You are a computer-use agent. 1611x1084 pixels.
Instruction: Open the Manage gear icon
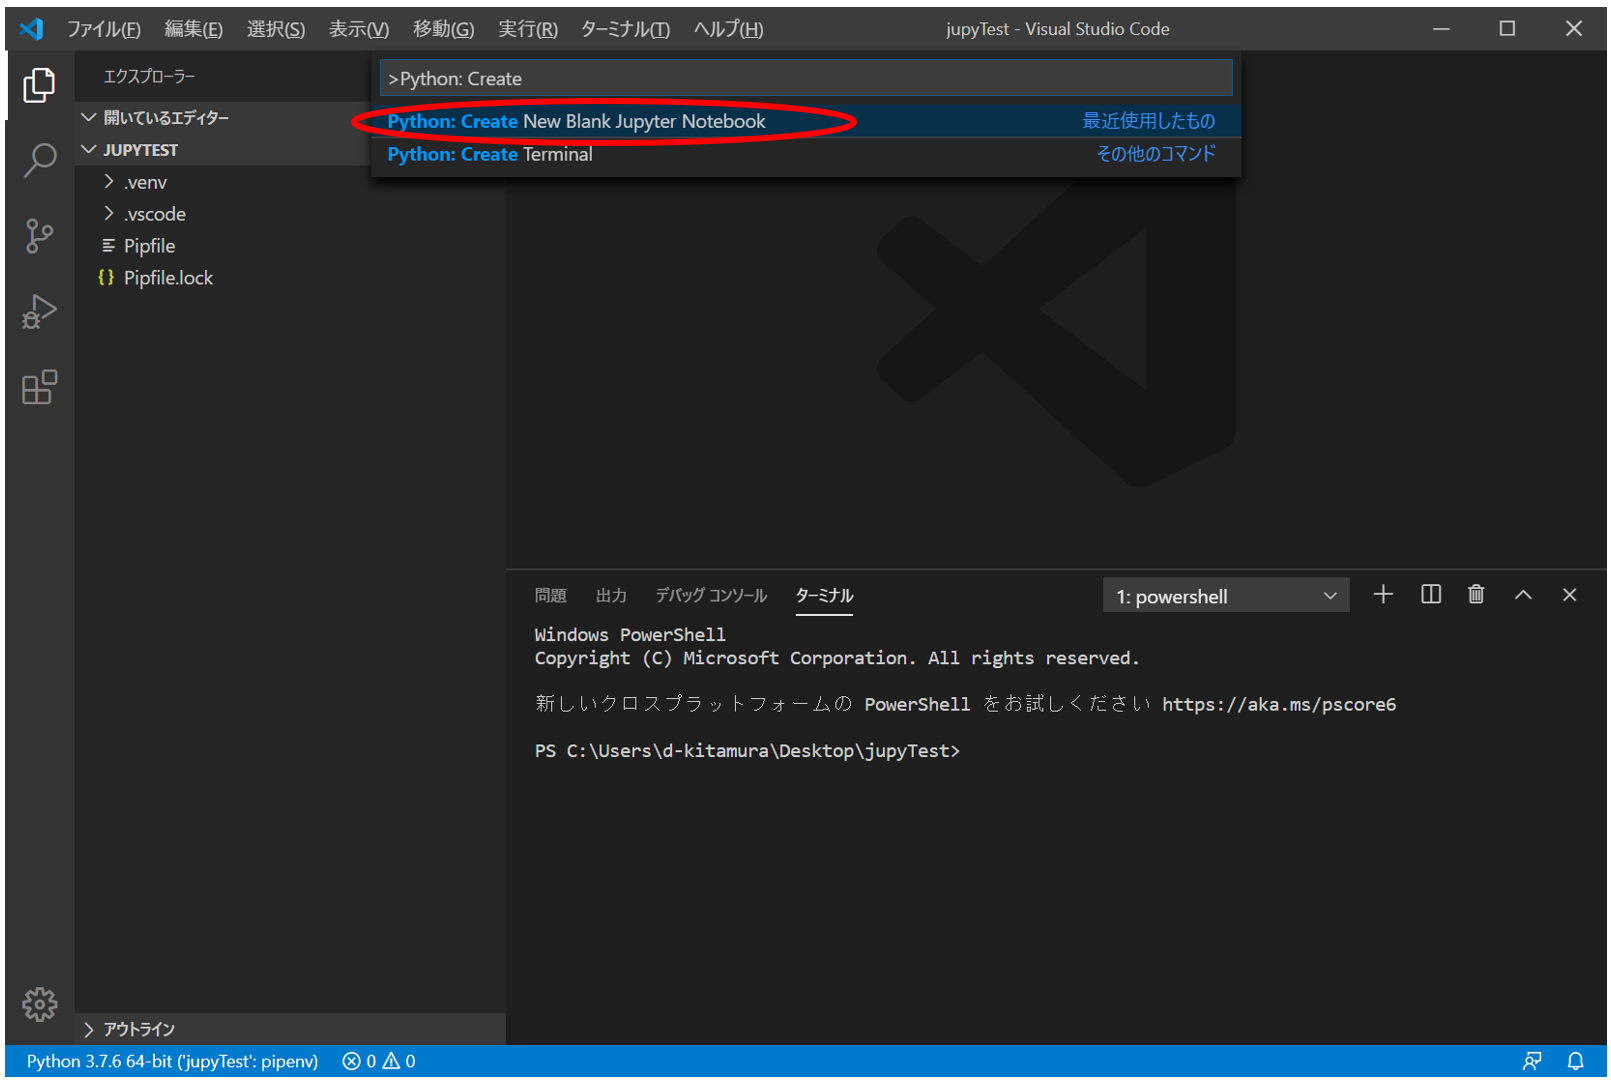[x=40, y=1004]
